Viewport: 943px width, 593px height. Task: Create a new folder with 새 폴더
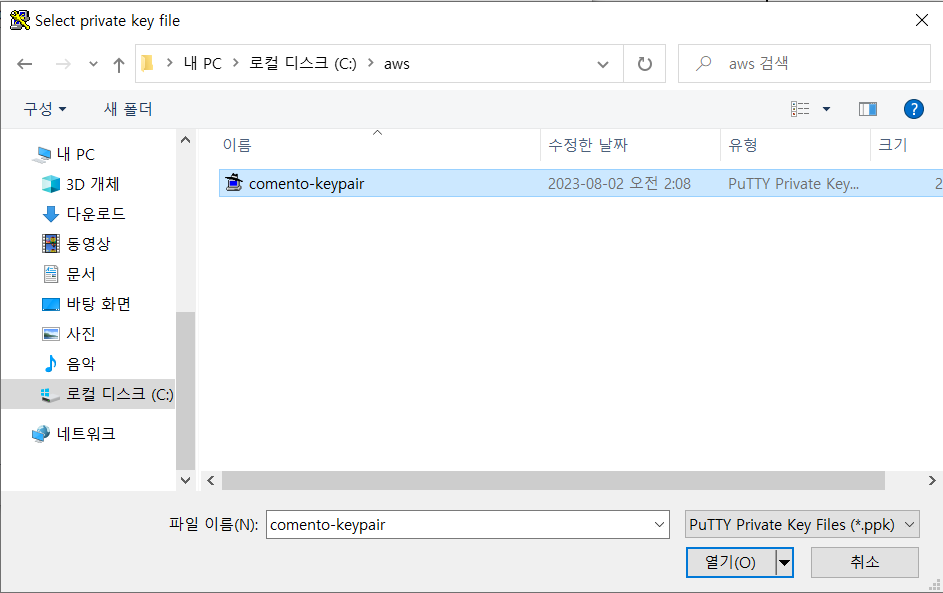128,109
